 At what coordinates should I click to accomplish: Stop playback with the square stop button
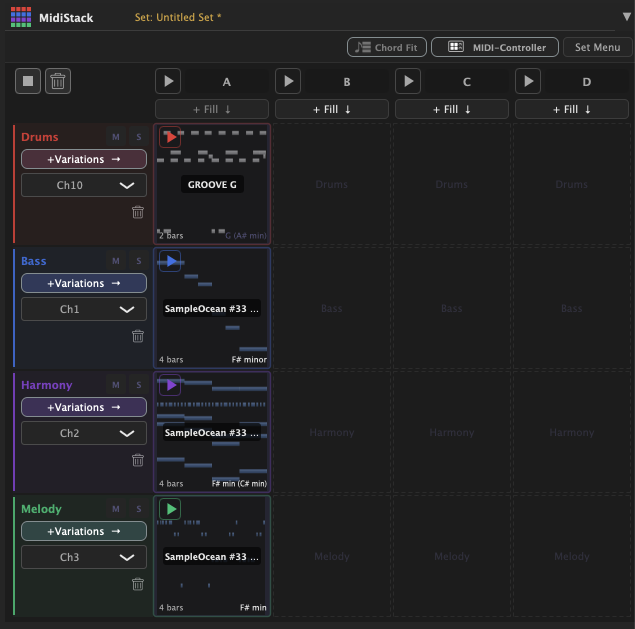(28, 81)
